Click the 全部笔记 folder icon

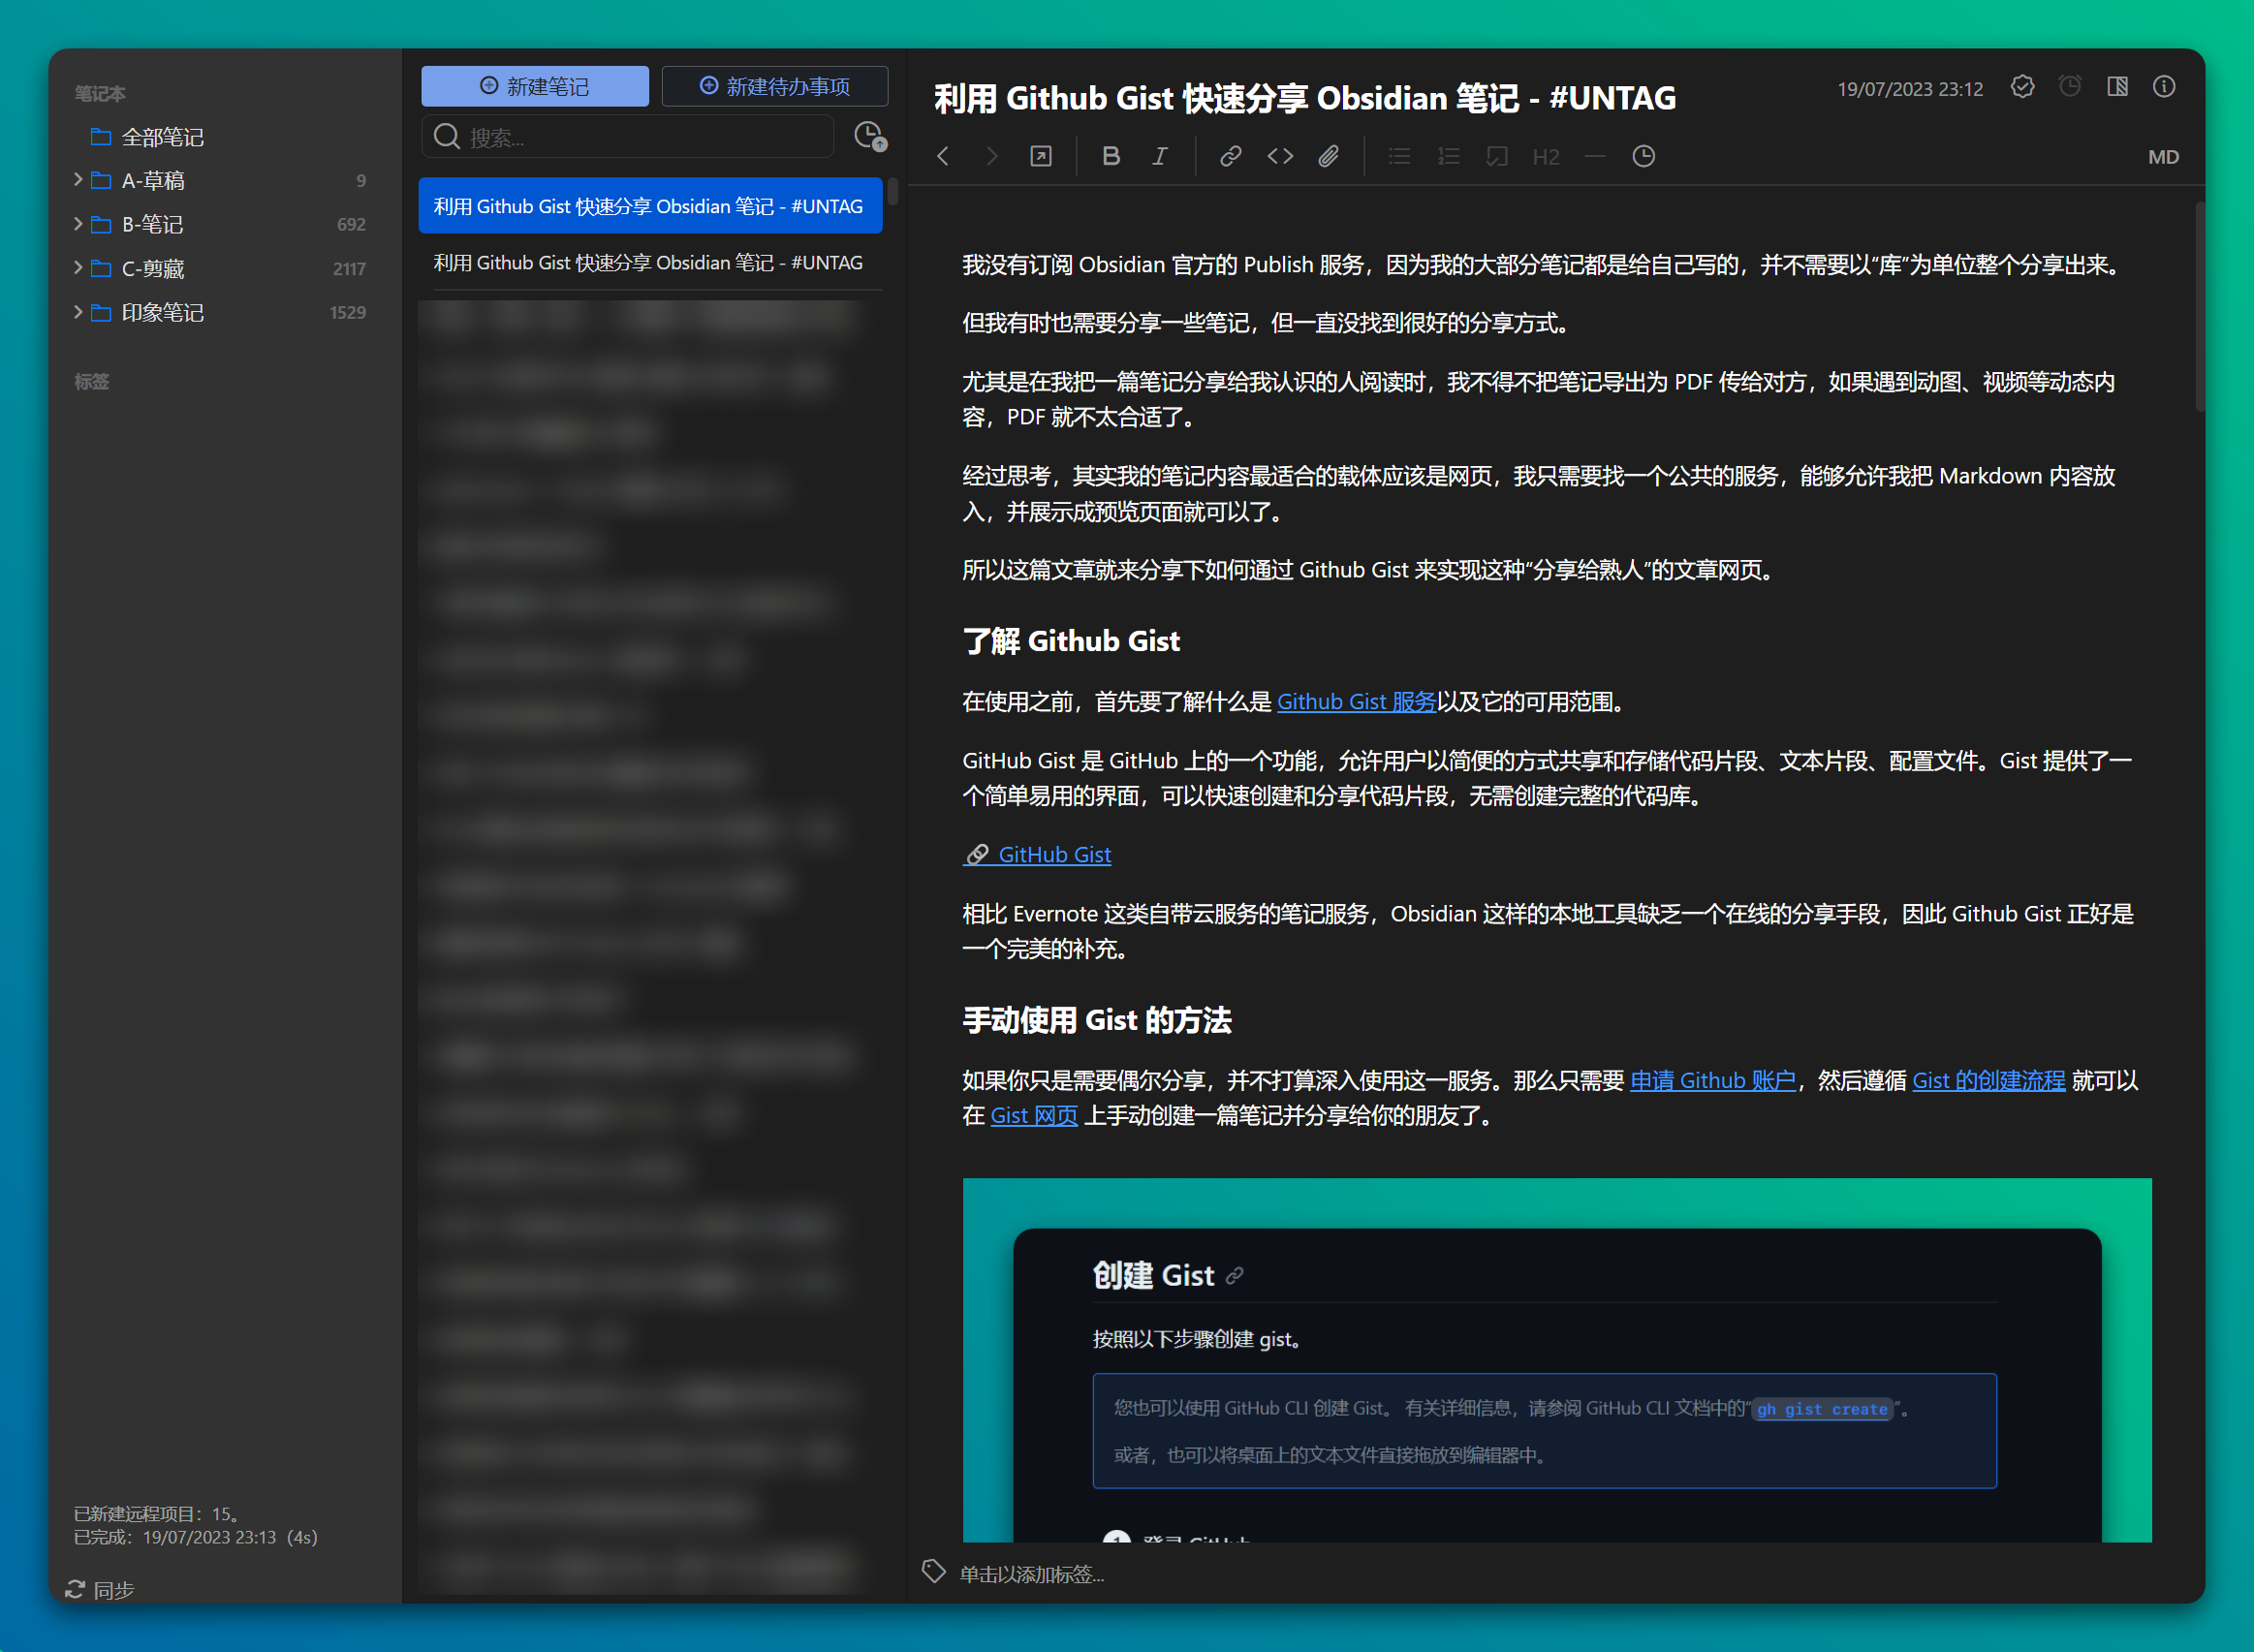100,136
